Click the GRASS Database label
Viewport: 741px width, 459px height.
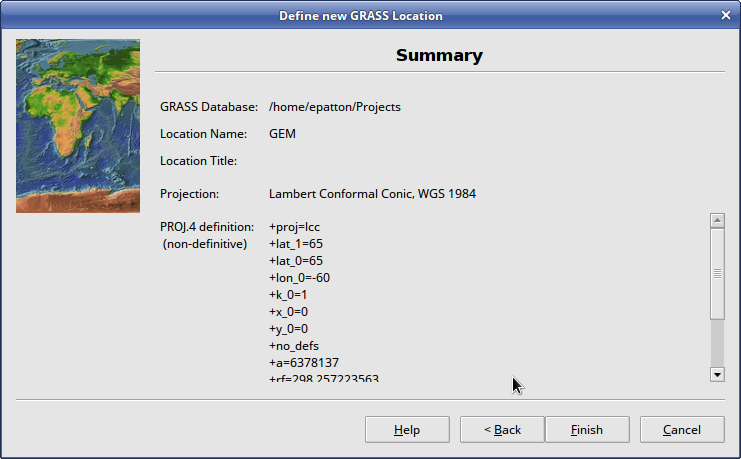click(x=209, y=107)
